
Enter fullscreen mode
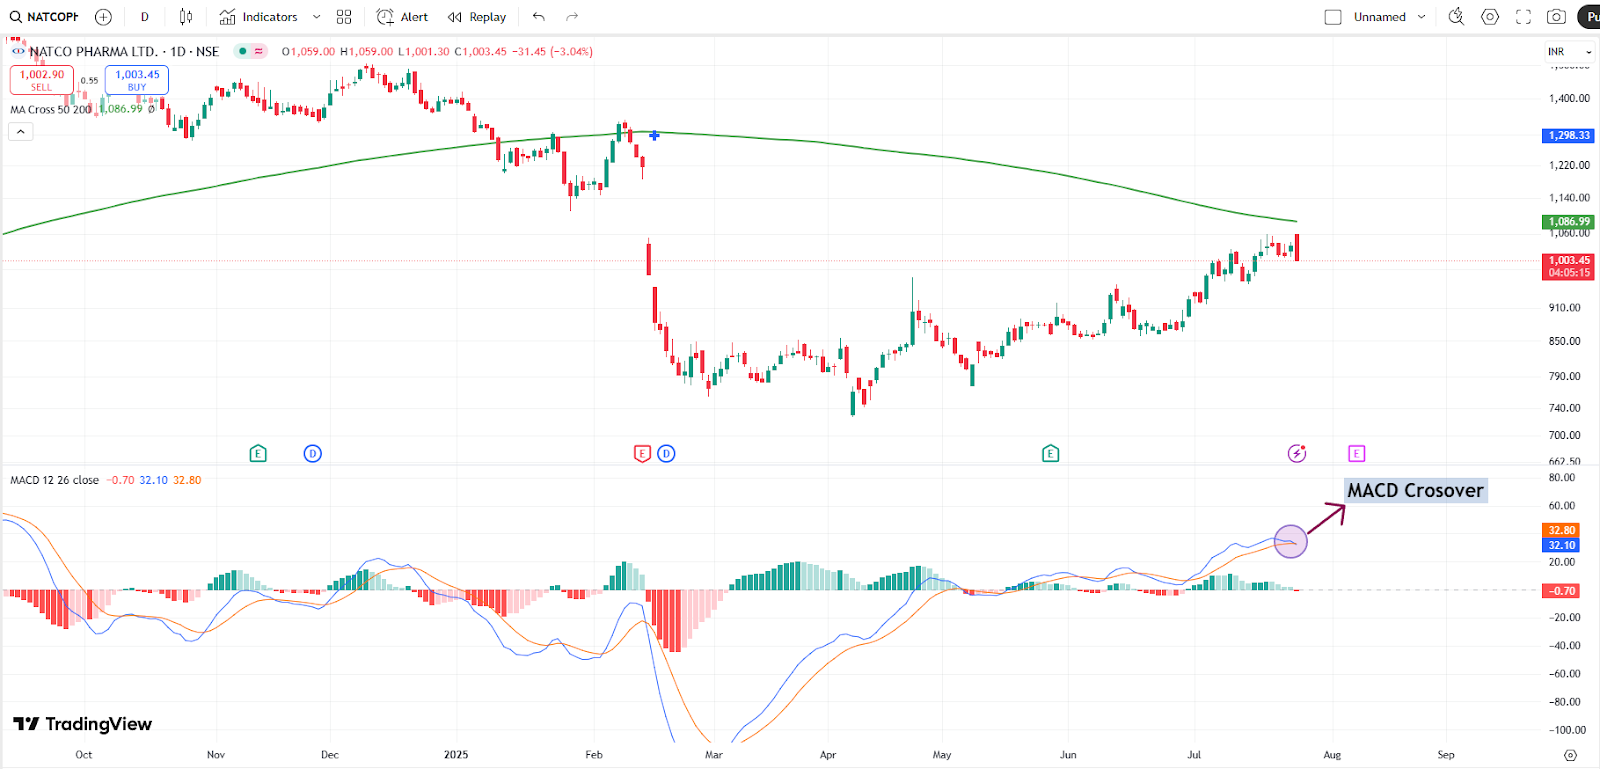1523,17
